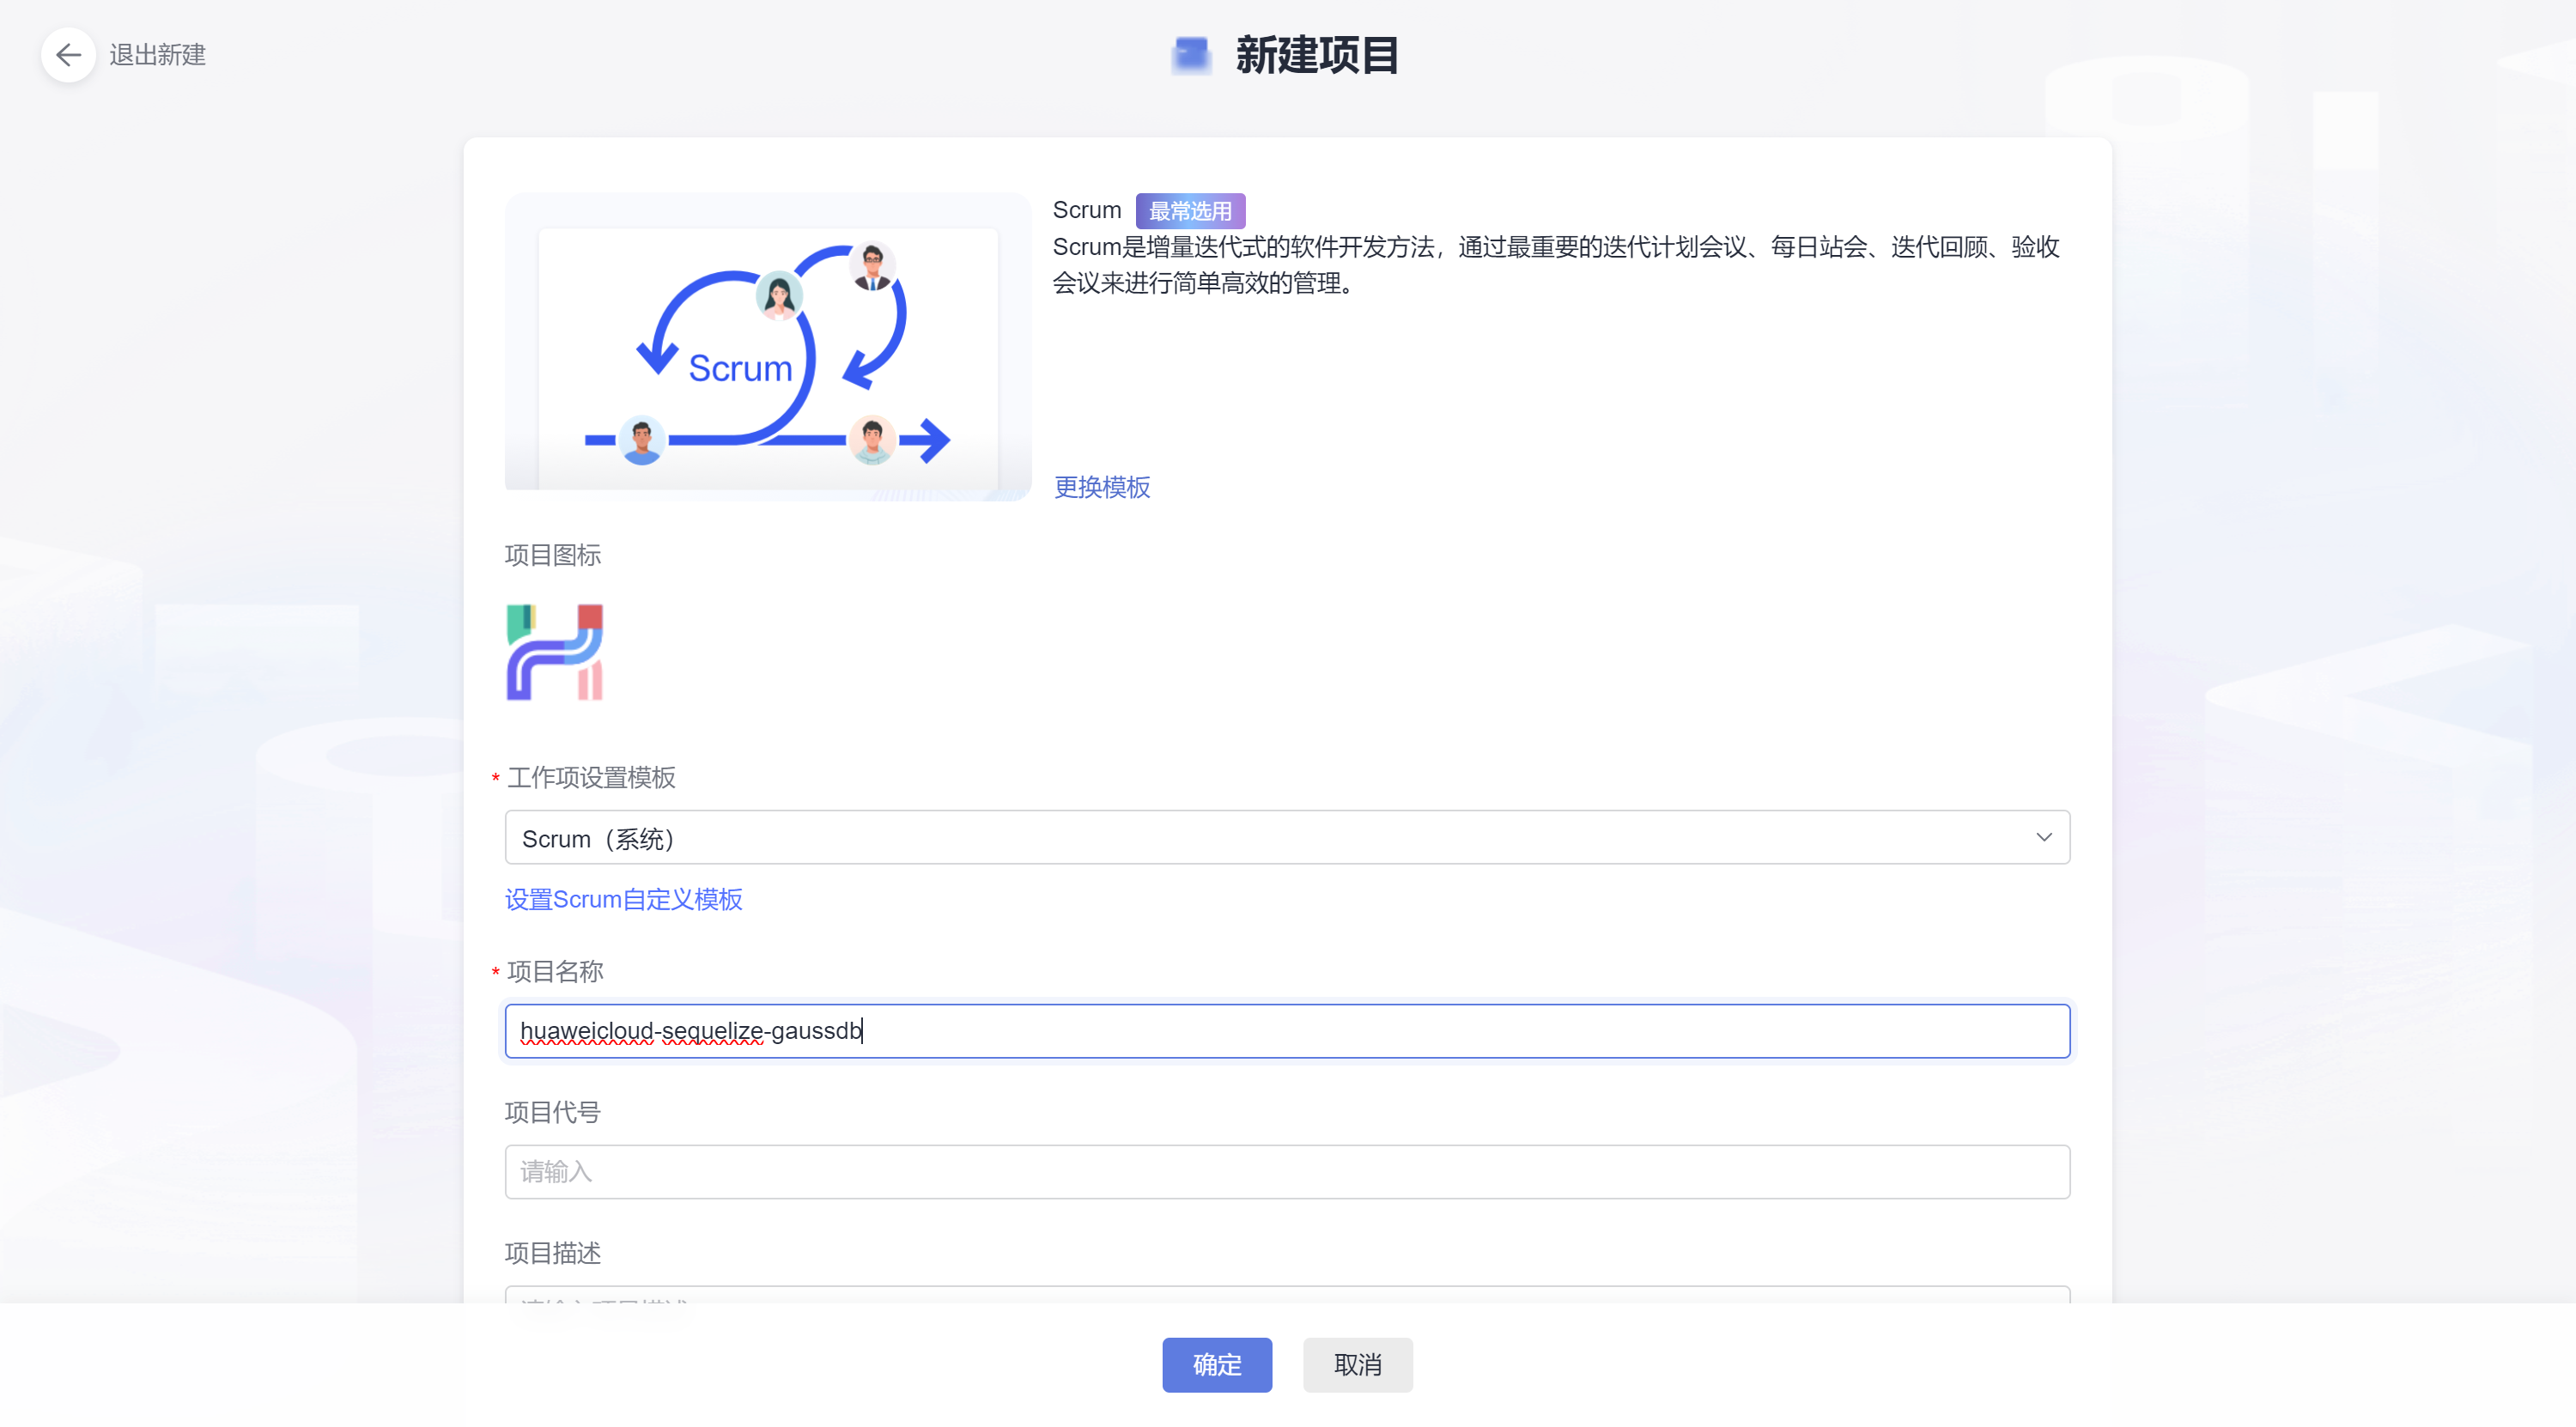
Task: Click the 项目图标 label
Action: (552, 555)
